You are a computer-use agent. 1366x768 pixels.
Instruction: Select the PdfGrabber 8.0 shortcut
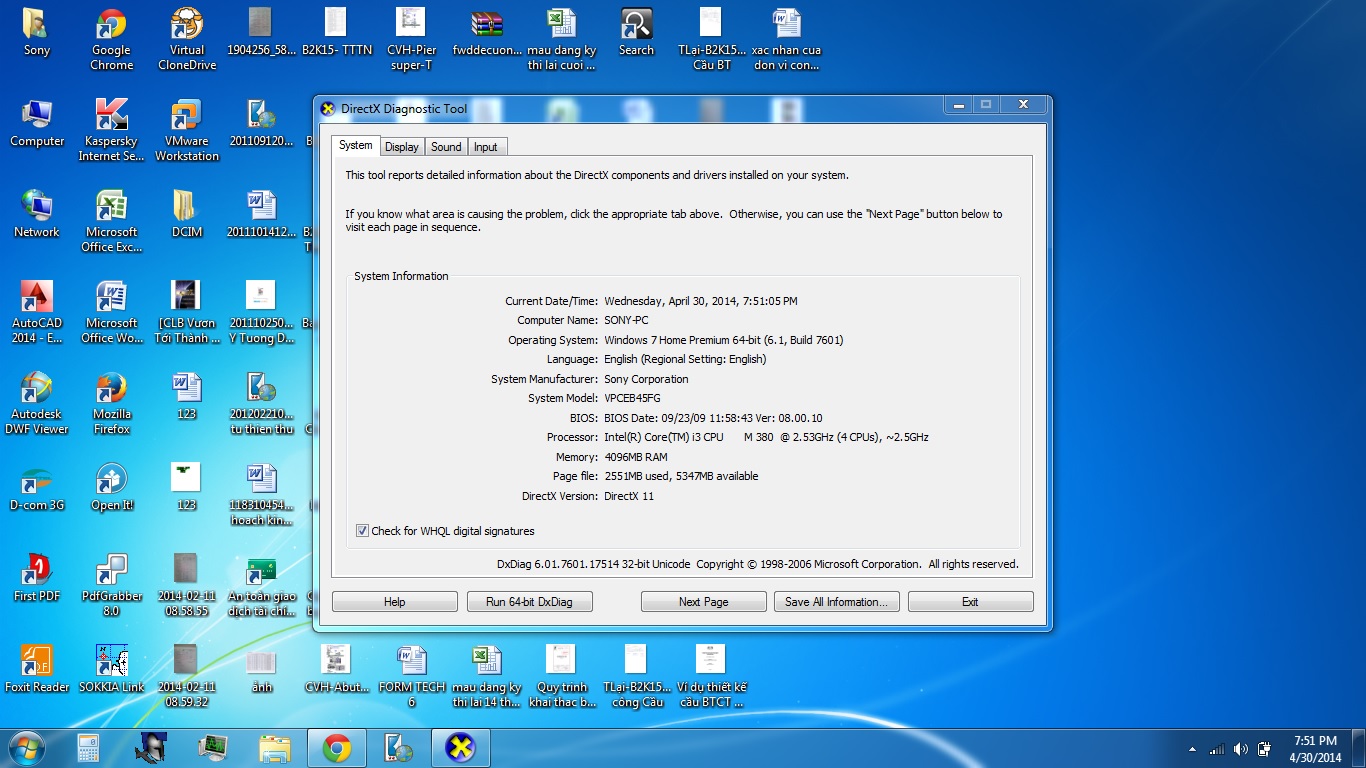coord(112,585)
